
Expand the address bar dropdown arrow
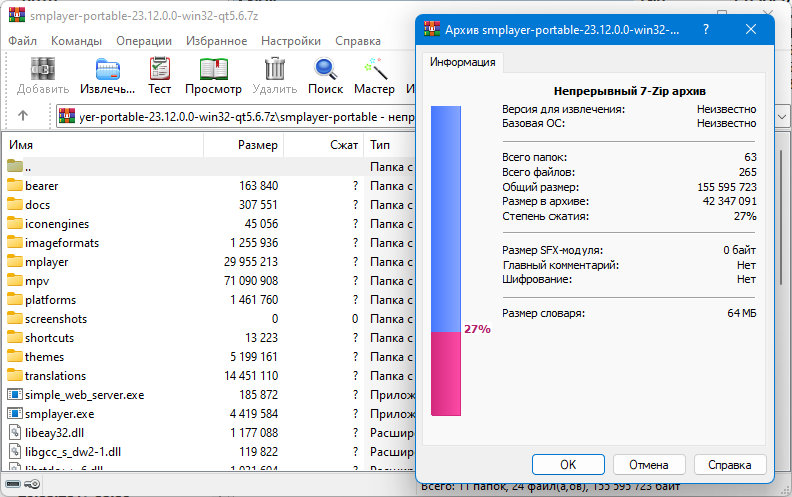point(782,117)
